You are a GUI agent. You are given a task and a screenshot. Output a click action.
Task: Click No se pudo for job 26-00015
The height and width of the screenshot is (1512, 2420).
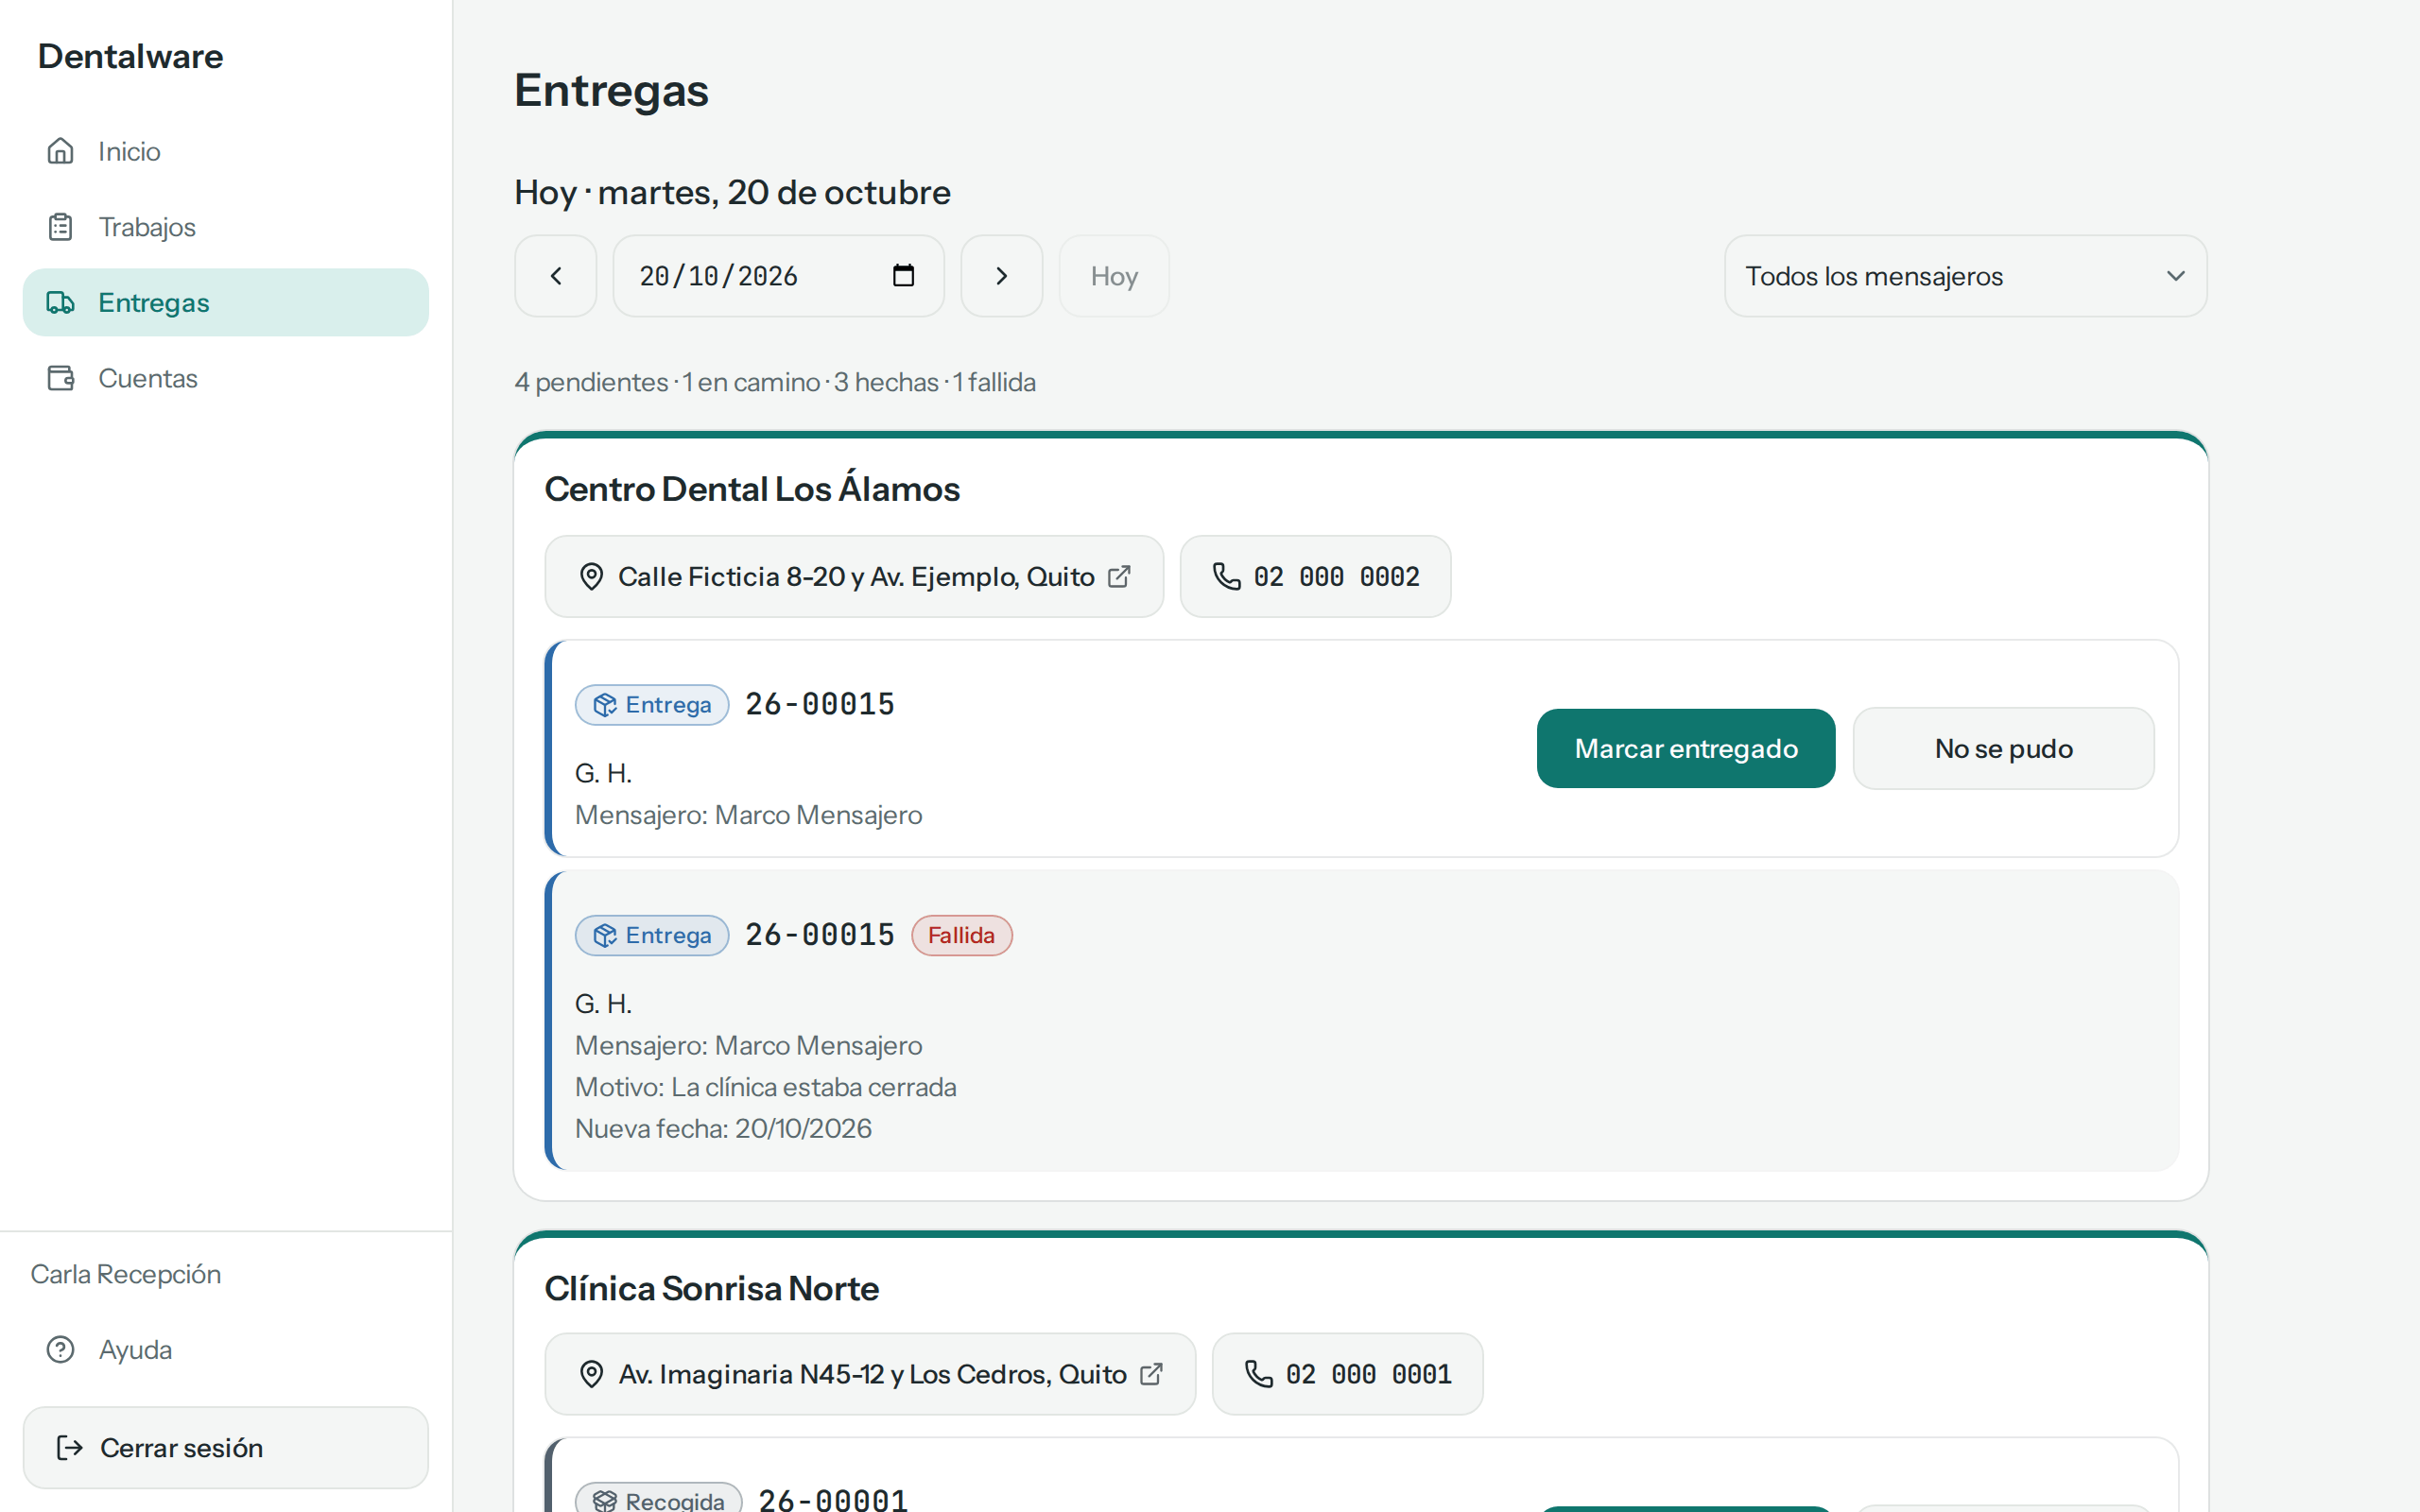[2003, 748]
